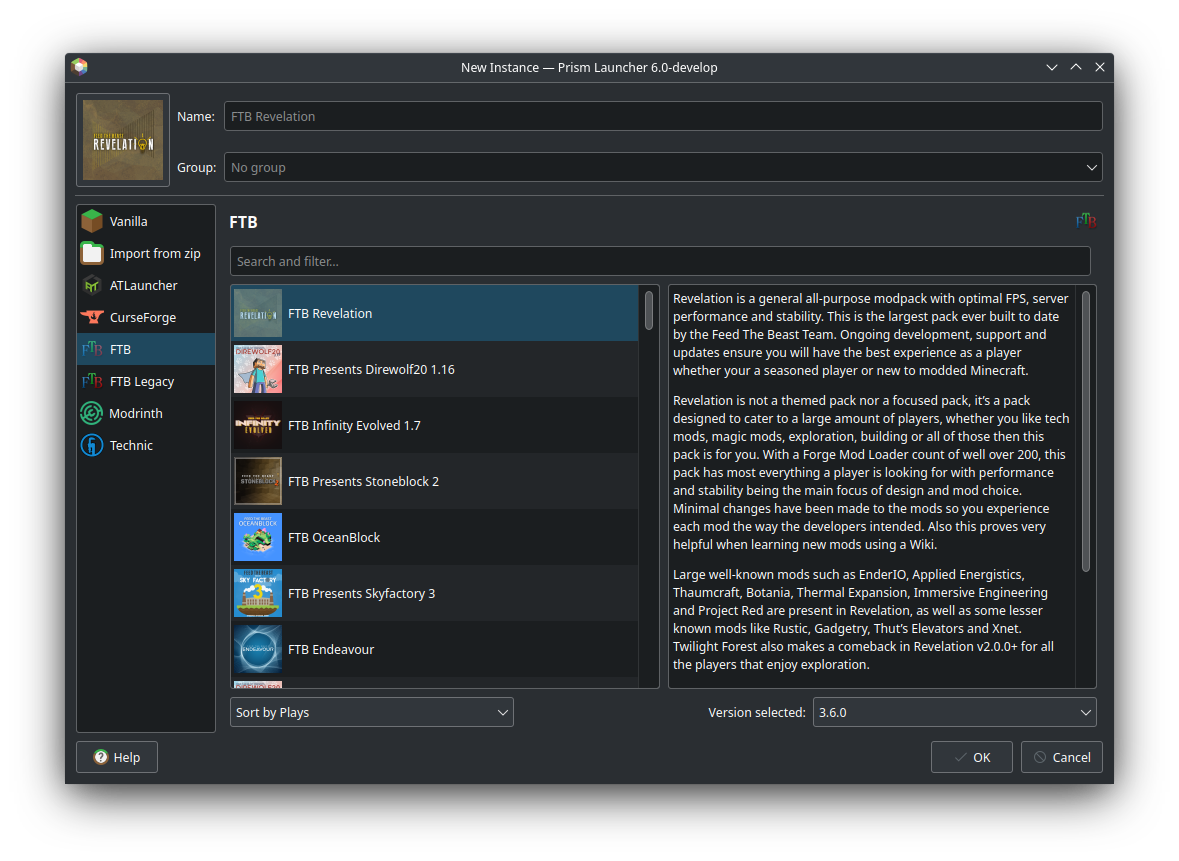This screenshot has height=861, width=1179.
Task: Click the Revelation description text
Action: pos(871,481)
